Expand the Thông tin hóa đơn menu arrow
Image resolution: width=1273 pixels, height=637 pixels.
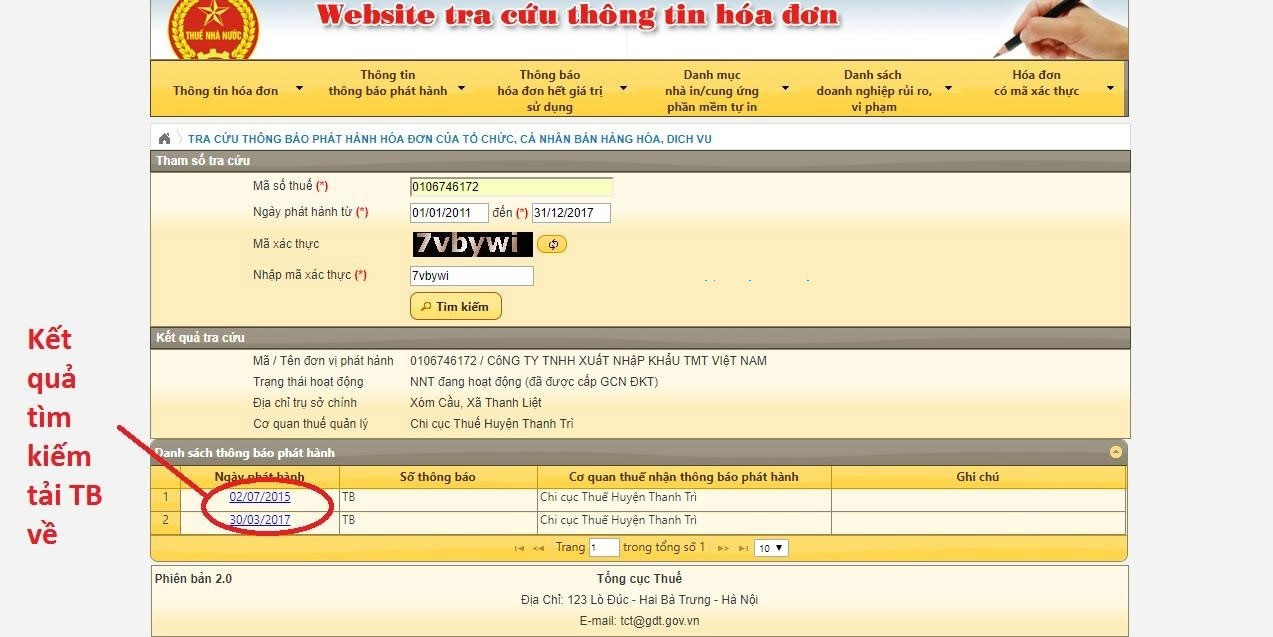(299, 88)
